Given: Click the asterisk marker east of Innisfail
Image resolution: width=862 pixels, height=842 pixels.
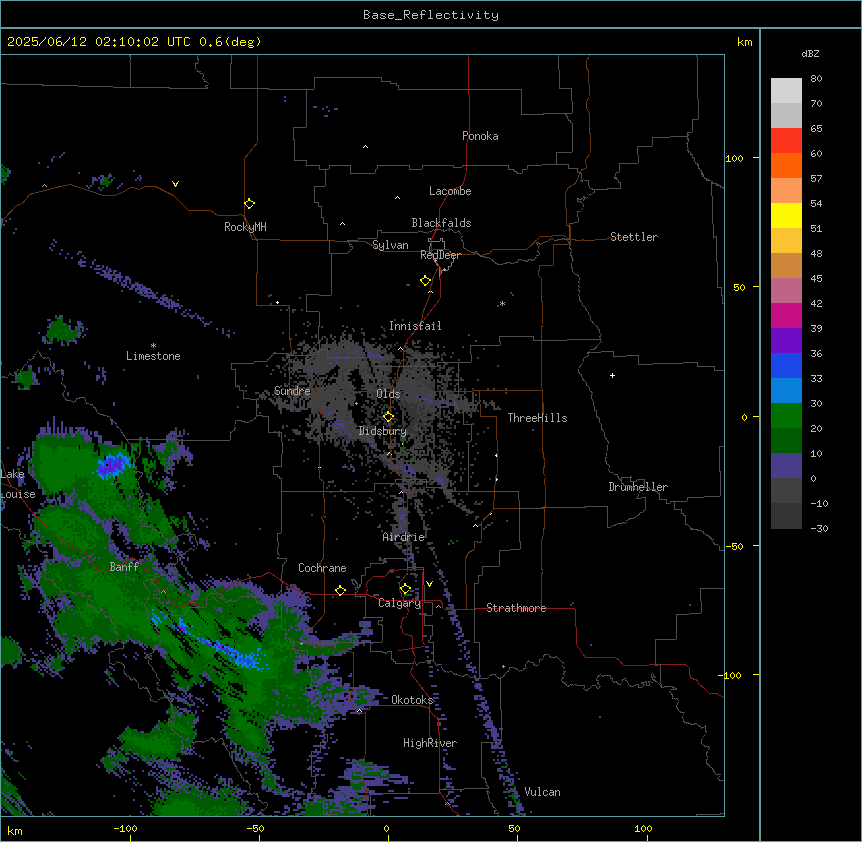Looking at the screenshot, I should point(502,303).
